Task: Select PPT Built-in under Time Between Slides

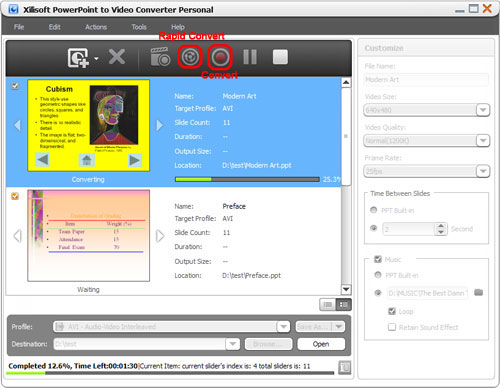Action: [x=374, y=210]
